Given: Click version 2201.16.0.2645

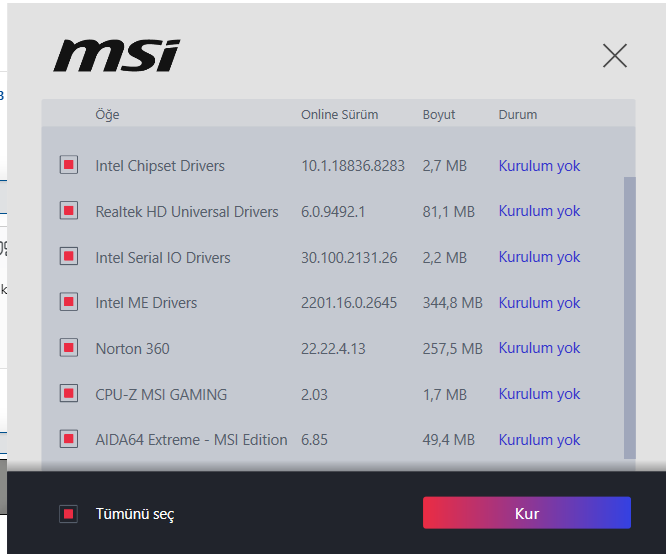Looking at the screenshot, I should coord(349,303).
